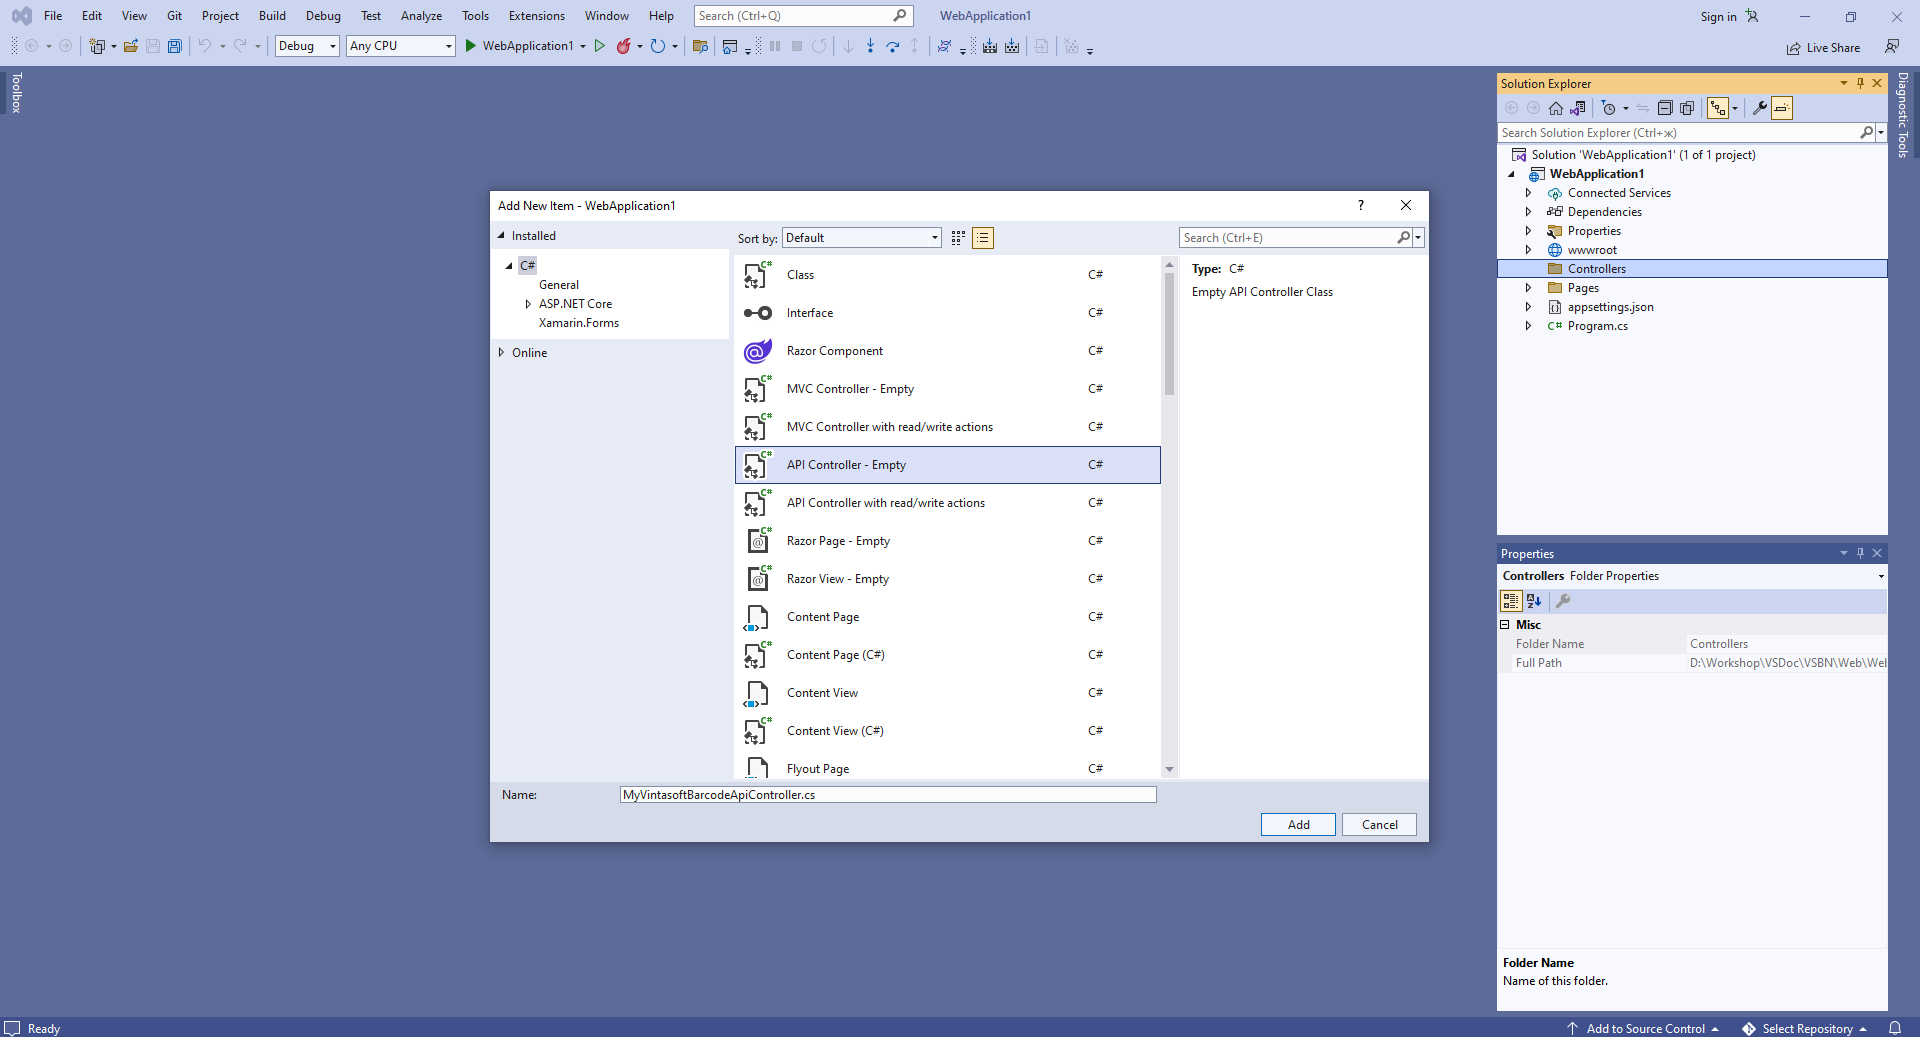Open the Git menu

pyautogui.click(x=175, y=16)
